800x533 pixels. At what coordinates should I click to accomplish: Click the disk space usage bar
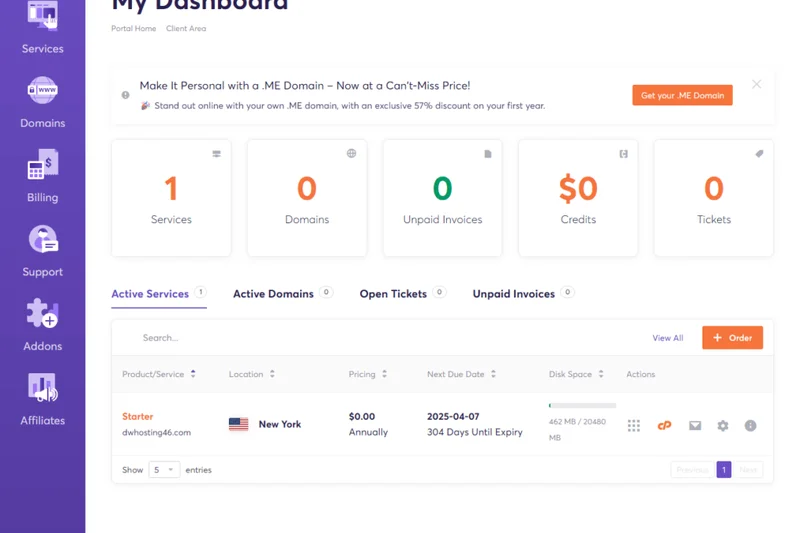[x=582, y=406]
